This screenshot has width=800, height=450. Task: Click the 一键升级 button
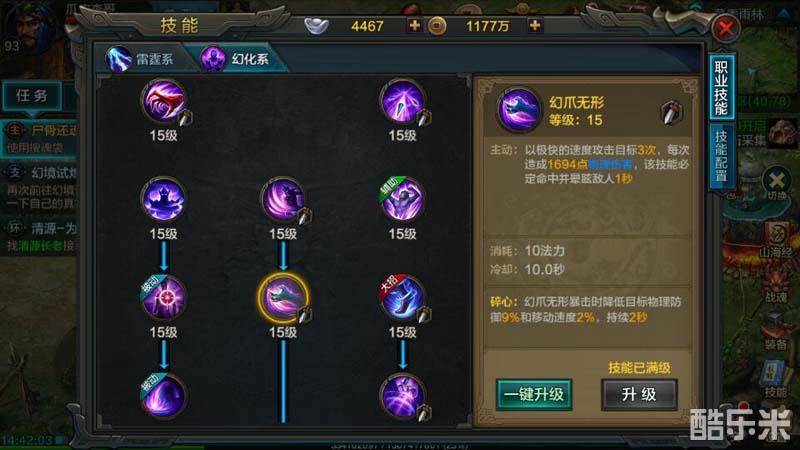[534, 394]
